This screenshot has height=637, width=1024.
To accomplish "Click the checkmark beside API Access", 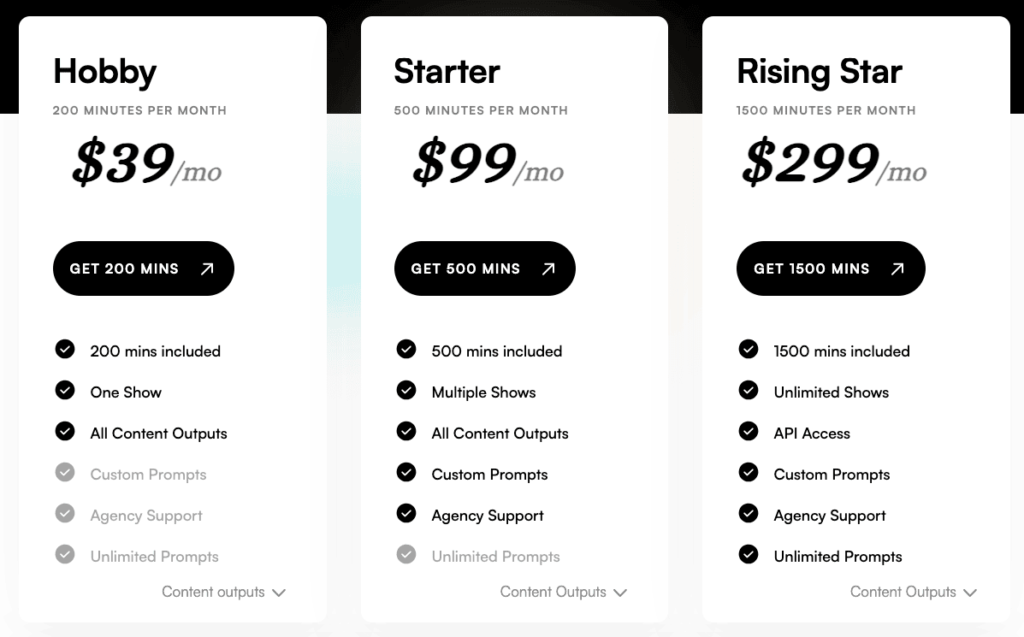I will coord(748,431).
